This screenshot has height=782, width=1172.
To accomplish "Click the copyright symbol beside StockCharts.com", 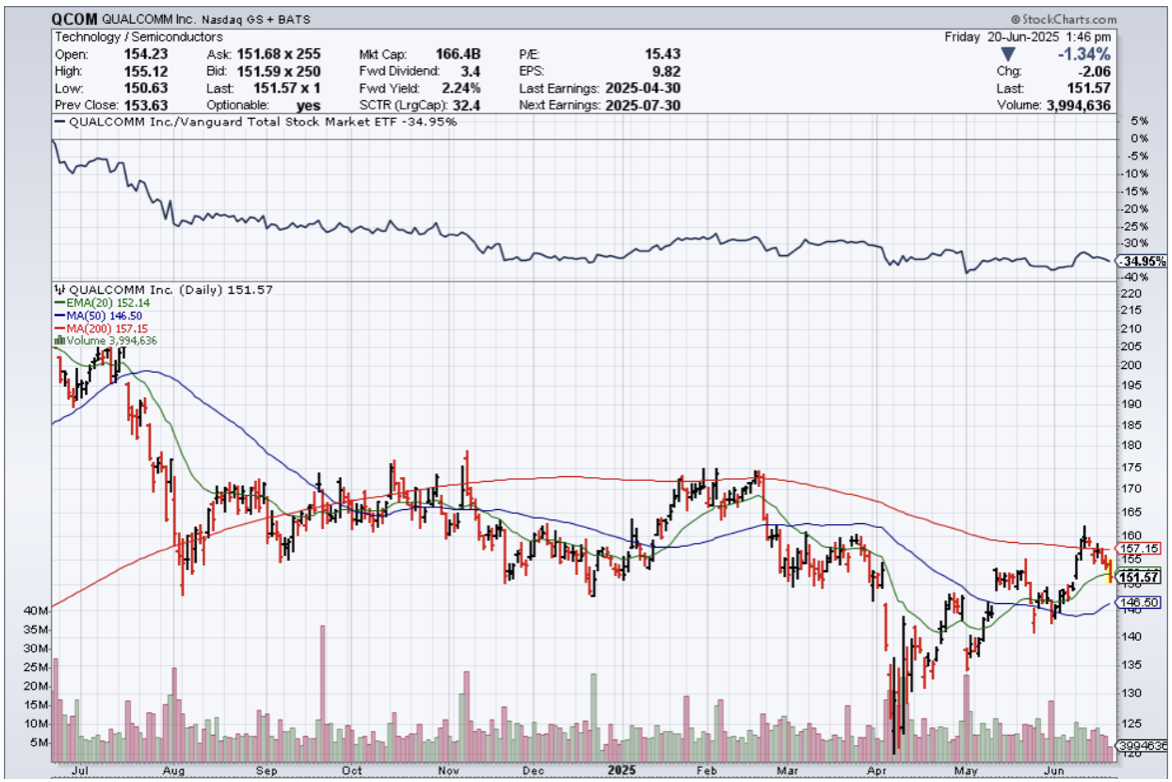I will click(1015, 19).
